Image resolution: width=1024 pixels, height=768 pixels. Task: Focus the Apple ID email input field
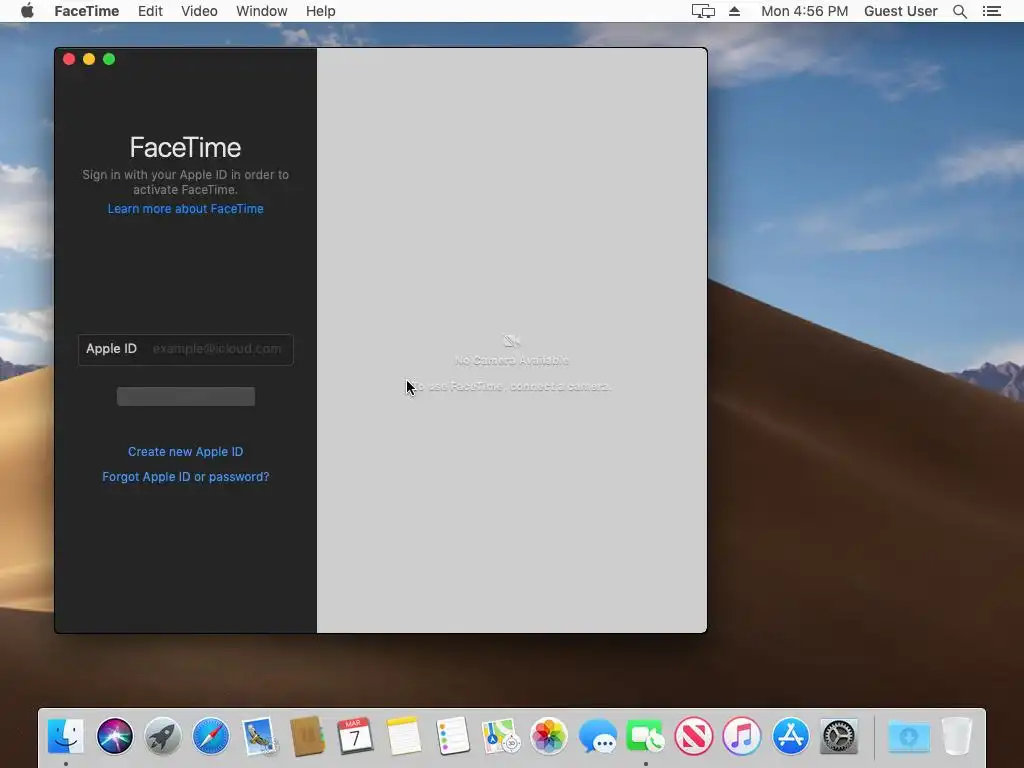(x=185, y=349)
